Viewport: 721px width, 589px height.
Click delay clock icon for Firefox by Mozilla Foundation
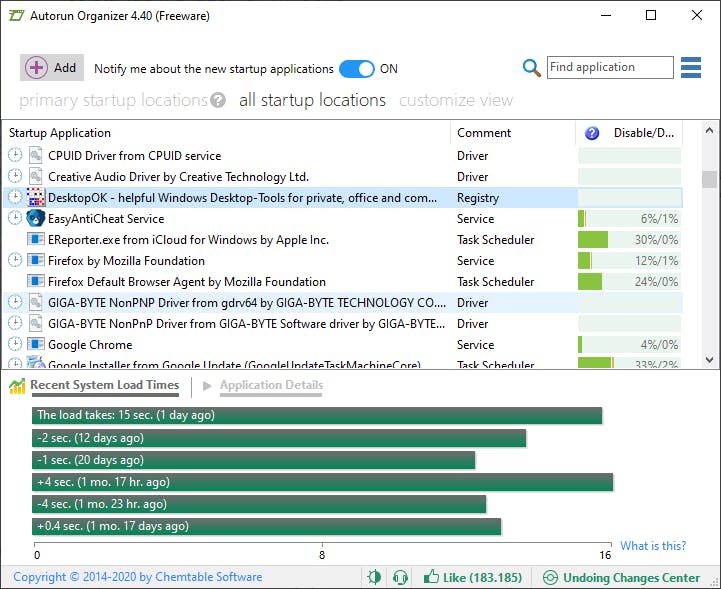pyautogui.click(x=15, y=261)
